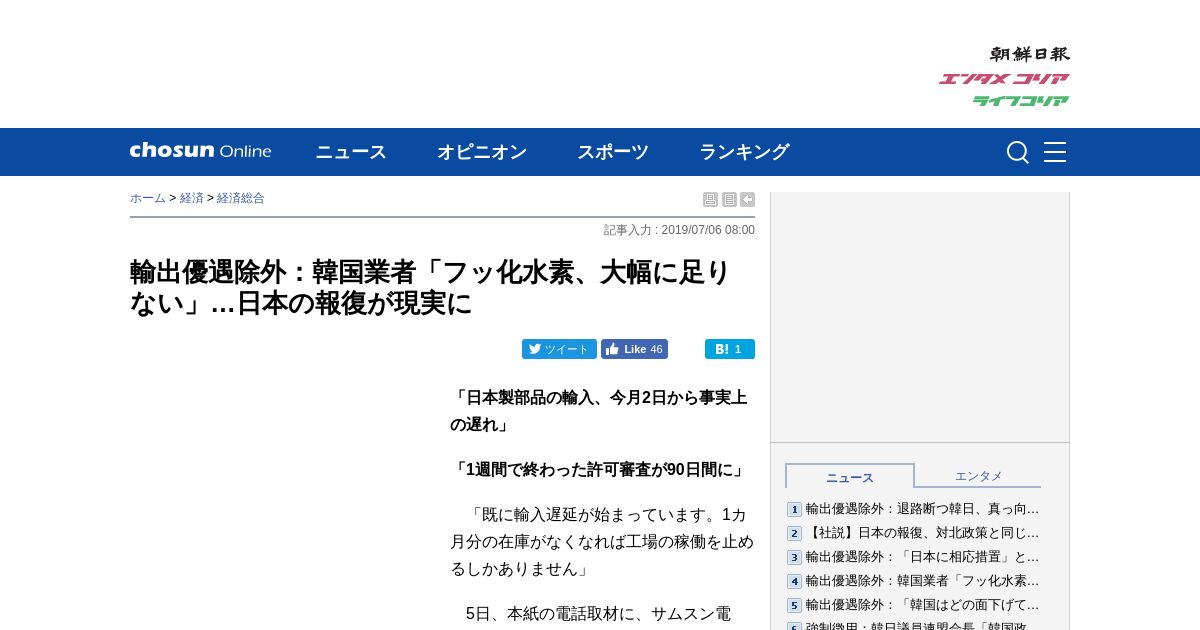Click the go-back arrow icon
This screenshot has height=630, width=1200.
tap(747, 200)
